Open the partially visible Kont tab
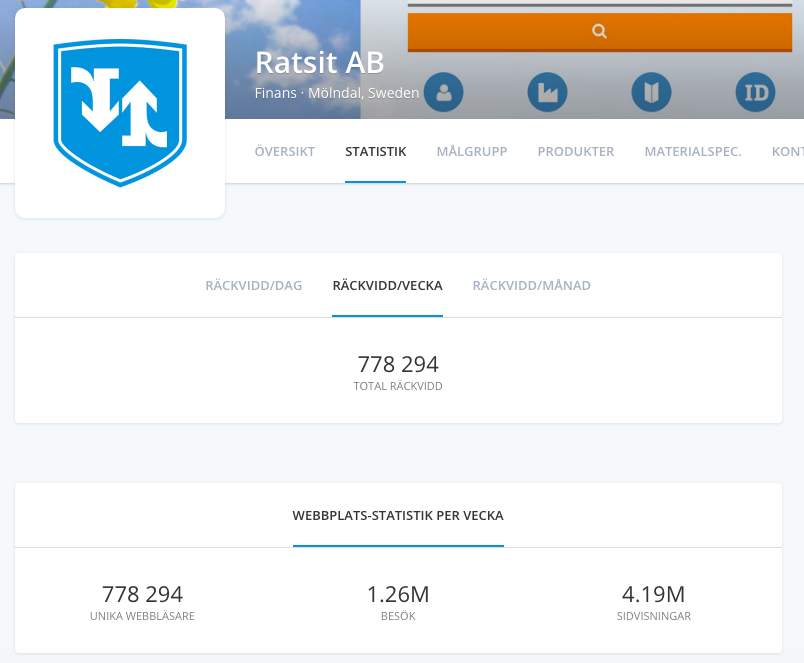 click(x=788, y=152)
